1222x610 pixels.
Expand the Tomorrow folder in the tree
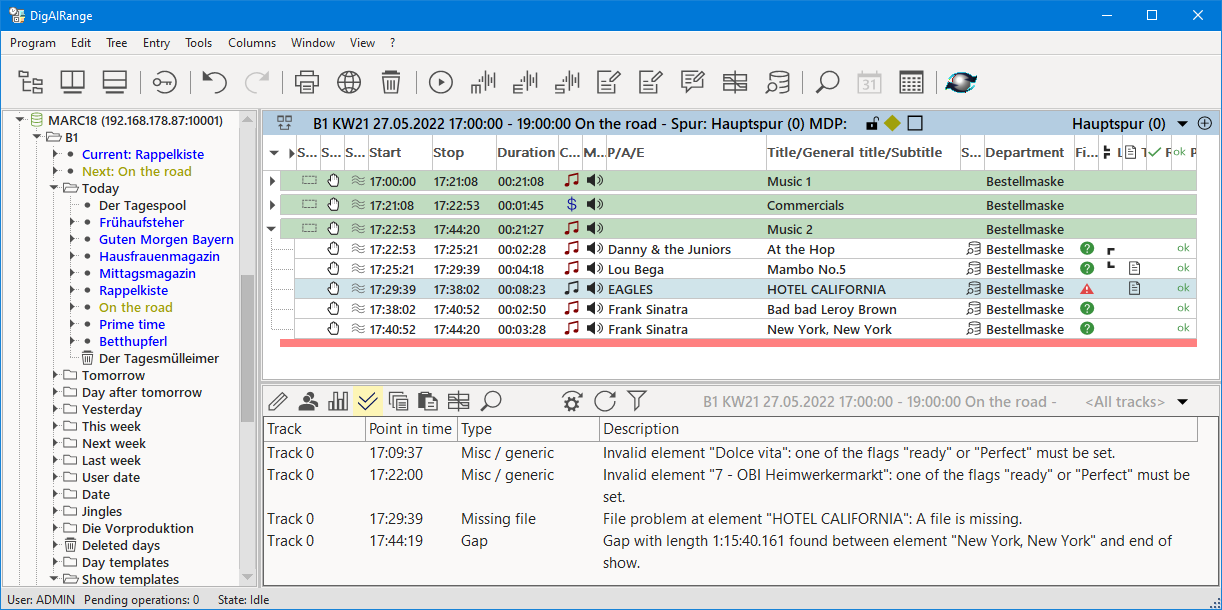[x=56, y=376]
